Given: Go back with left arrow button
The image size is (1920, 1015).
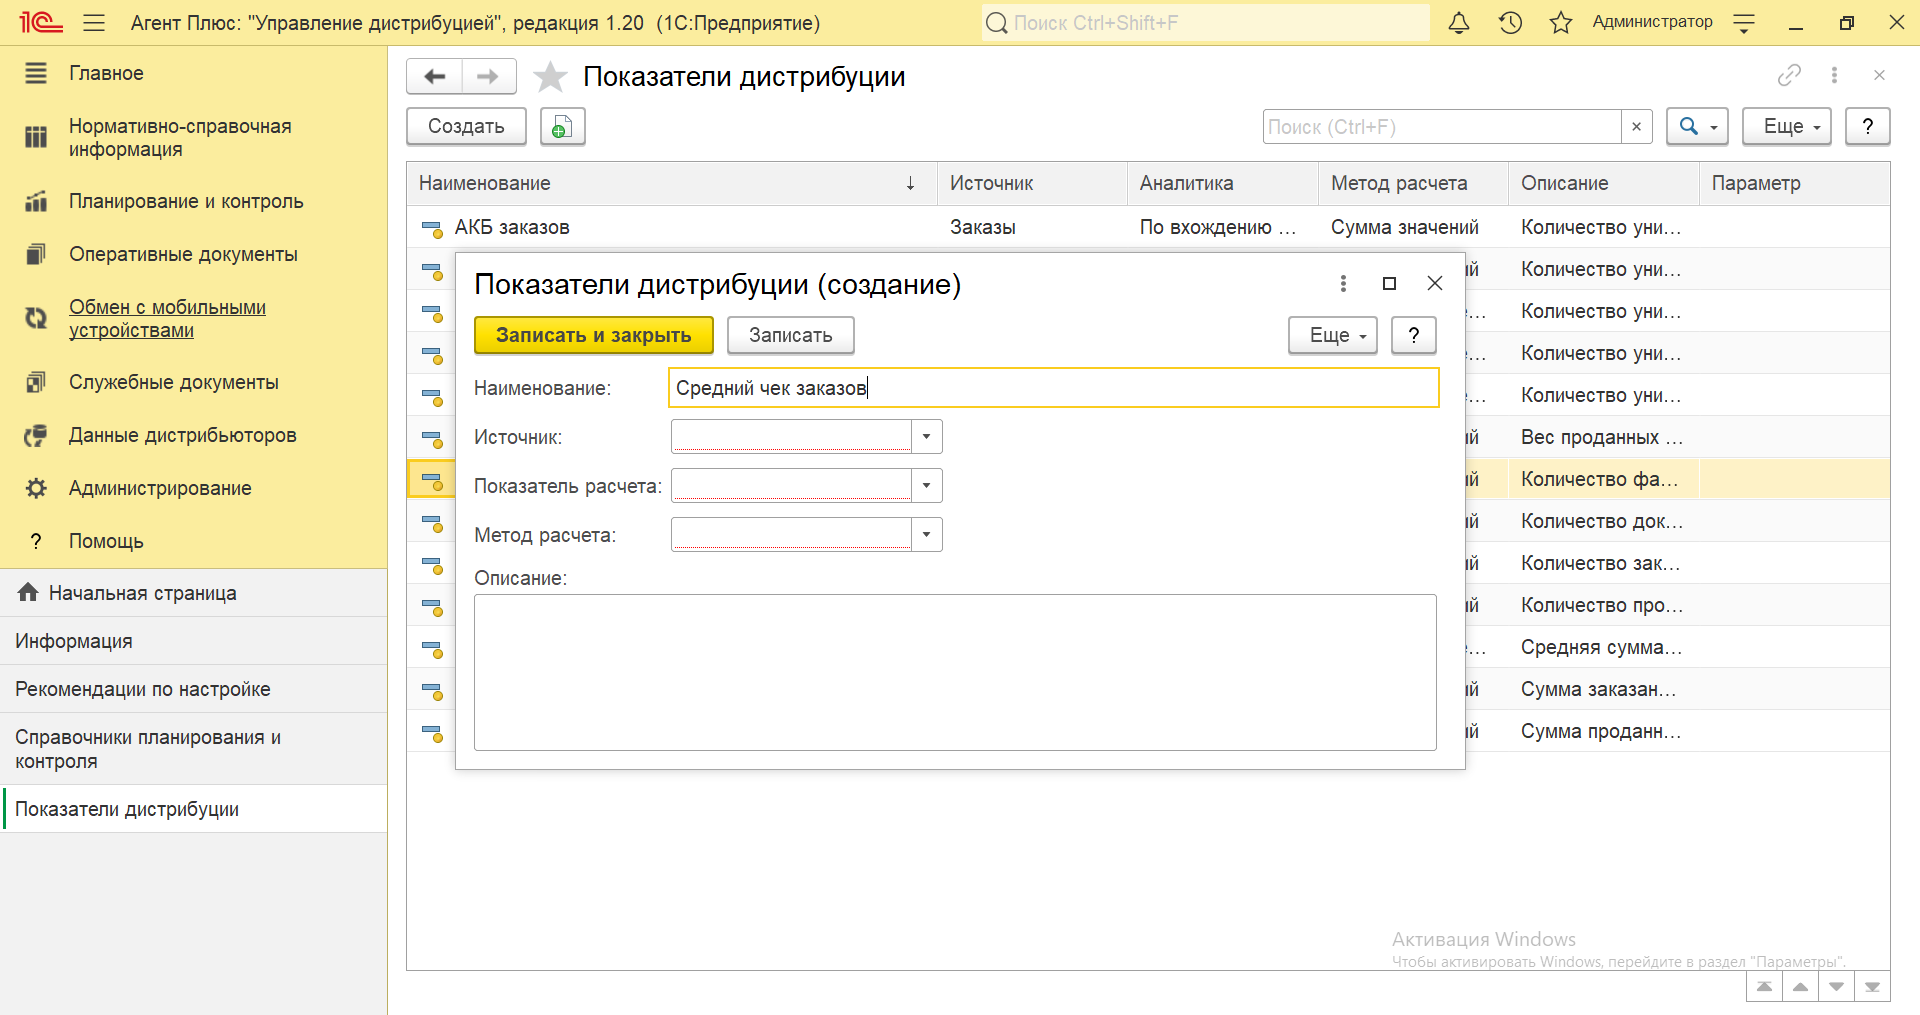Looking at the screenshot, I should pyautogui.click(x=434, y=76).
